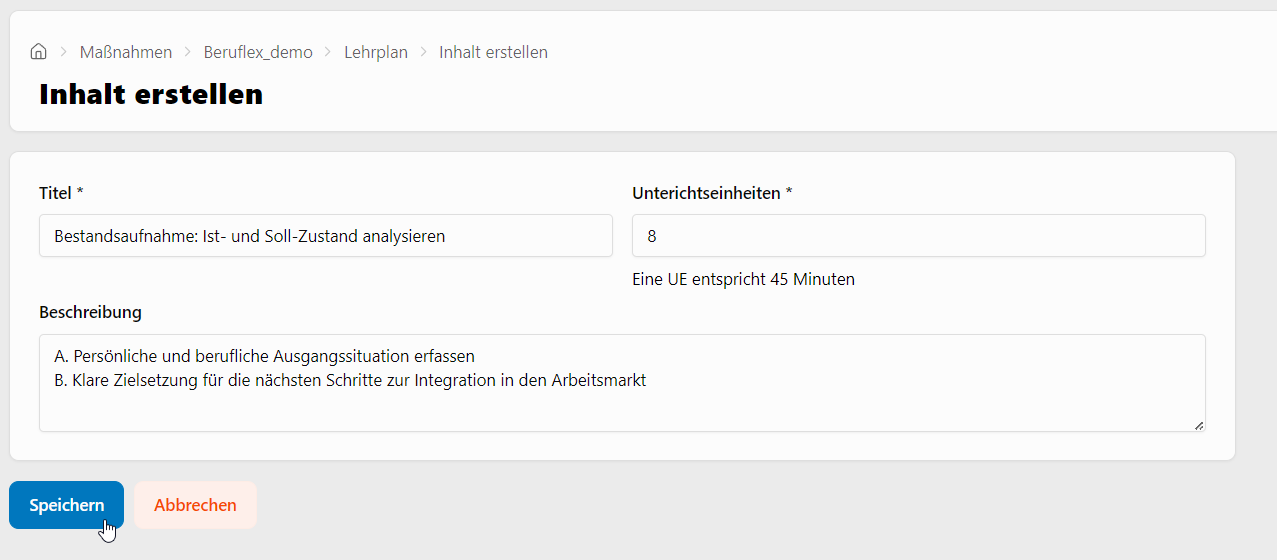The width and height of the screenshot is (1277, 560).
Task: Focus the Unterrichtseinheiten number field
Action: [x=919, y=236]
